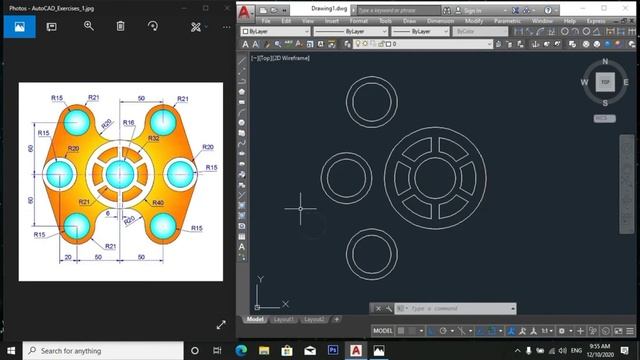Click the [Top] view control label

click(x=265, y=58)
